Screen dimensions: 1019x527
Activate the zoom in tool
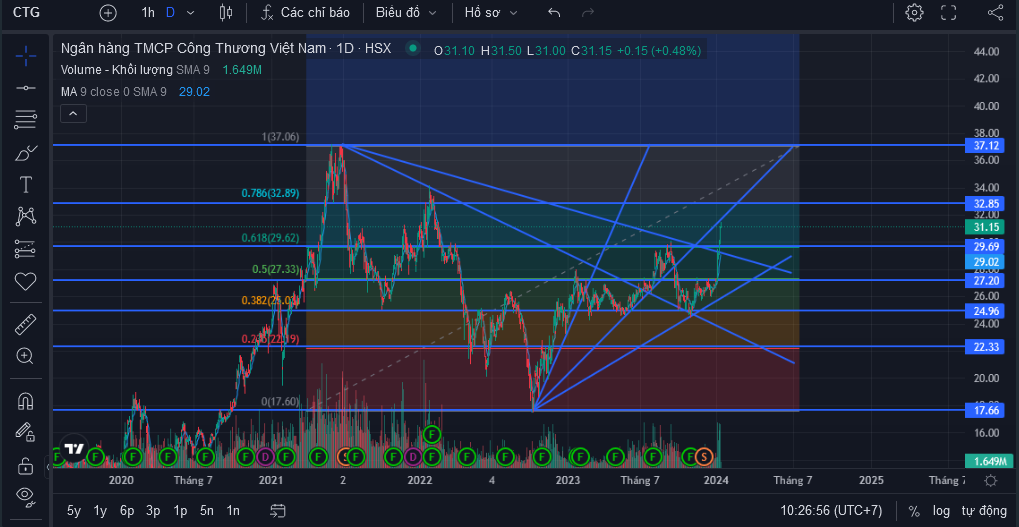tap(25, 355)
